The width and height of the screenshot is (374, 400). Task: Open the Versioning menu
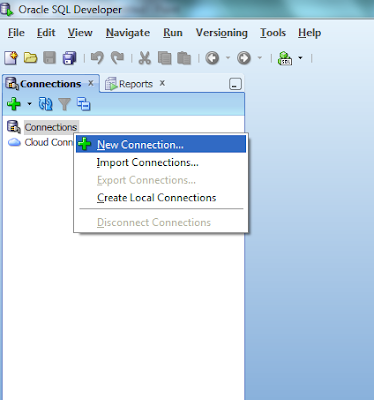pos(222,33)
